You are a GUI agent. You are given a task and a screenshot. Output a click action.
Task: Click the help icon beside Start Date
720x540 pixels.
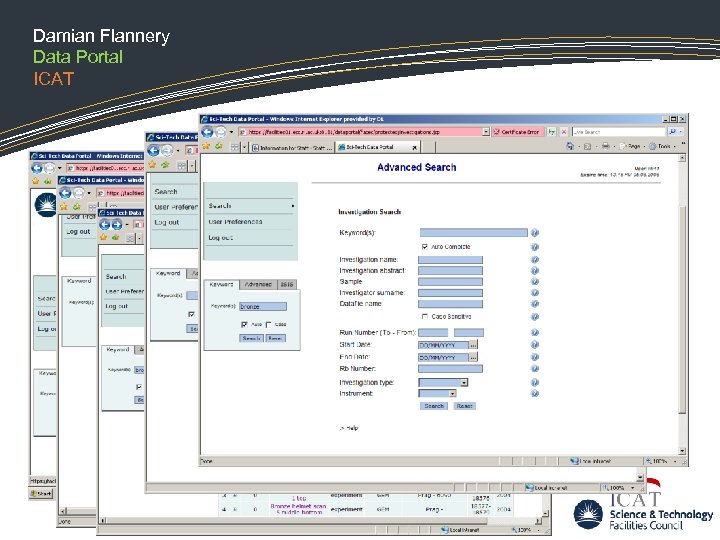pyautogui.click(x=535, y=345)
